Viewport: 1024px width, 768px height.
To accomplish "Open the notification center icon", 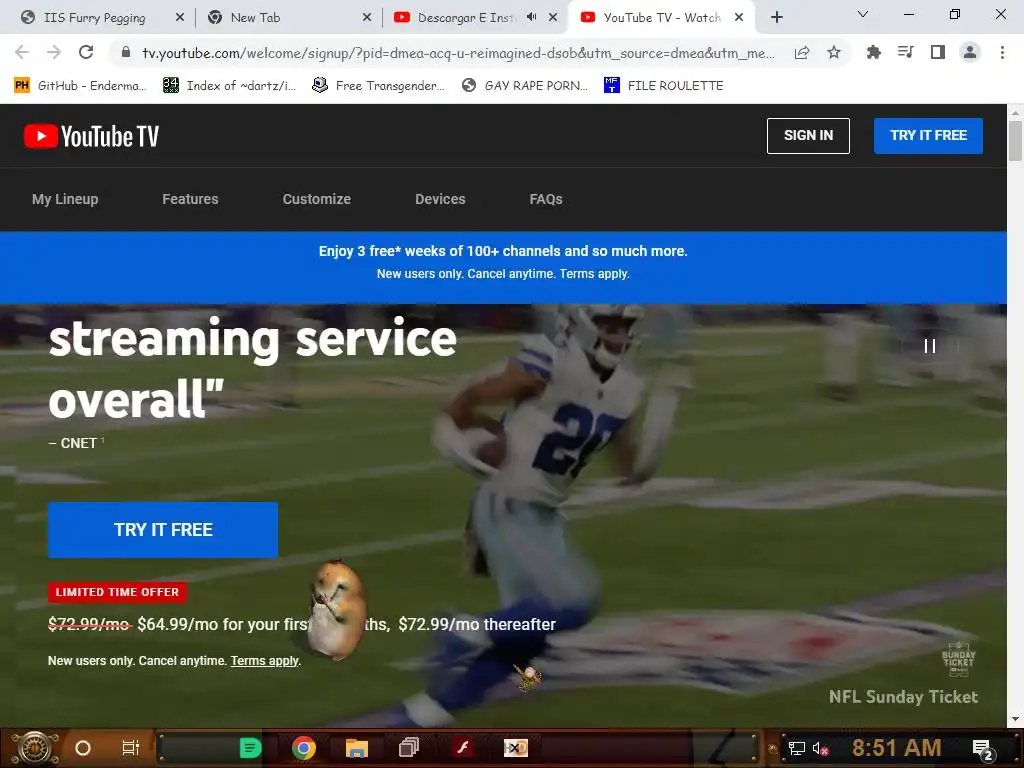I will (983, 749).
